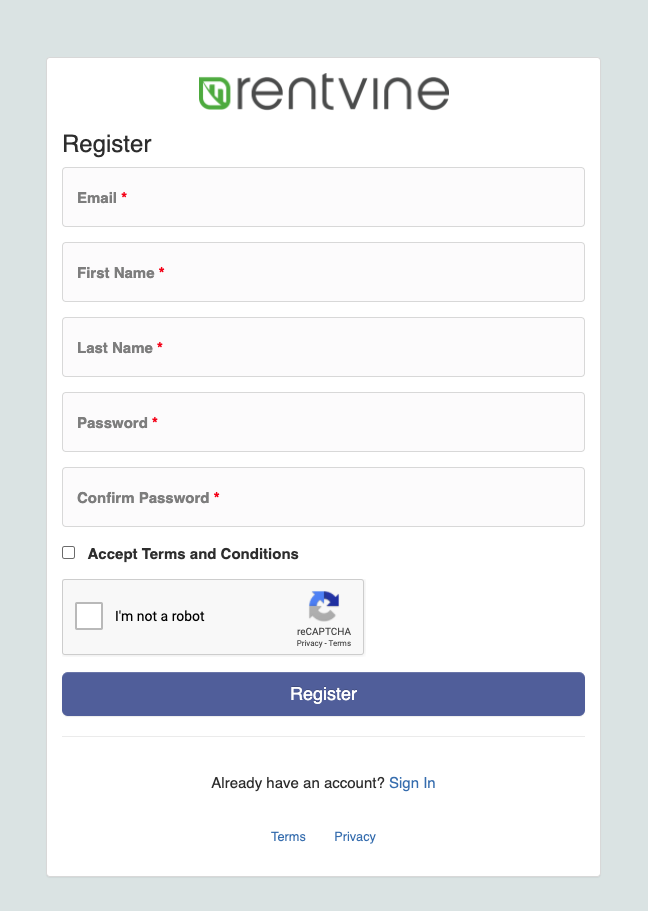The height and width of the screenshot is (911, 648).
Task: Focus the Email input field
Action: point(323,197)
